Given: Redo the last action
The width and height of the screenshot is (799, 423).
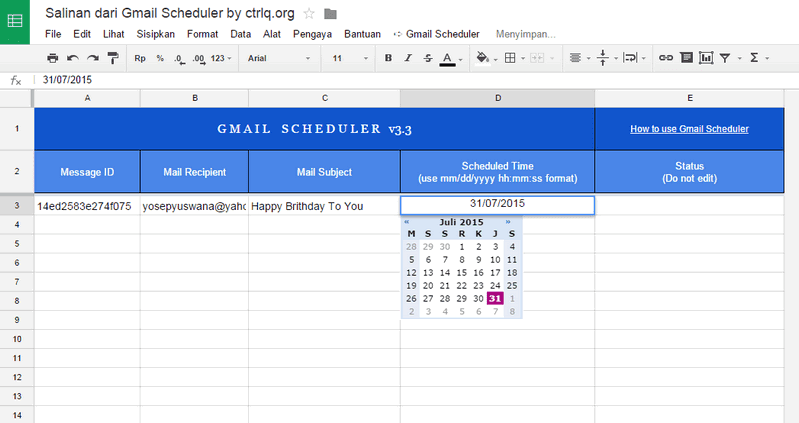Looking at the screenshot, I should pyautogui.click(x=93, y=58).
